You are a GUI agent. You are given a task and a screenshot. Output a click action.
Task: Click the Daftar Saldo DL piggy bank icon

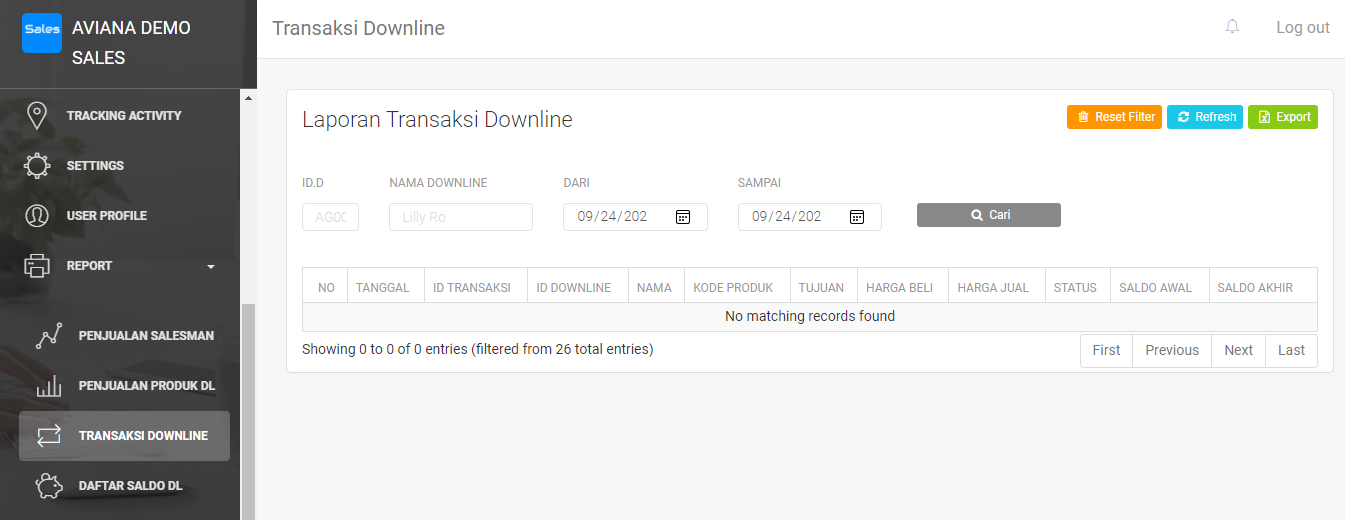point(49,486)
